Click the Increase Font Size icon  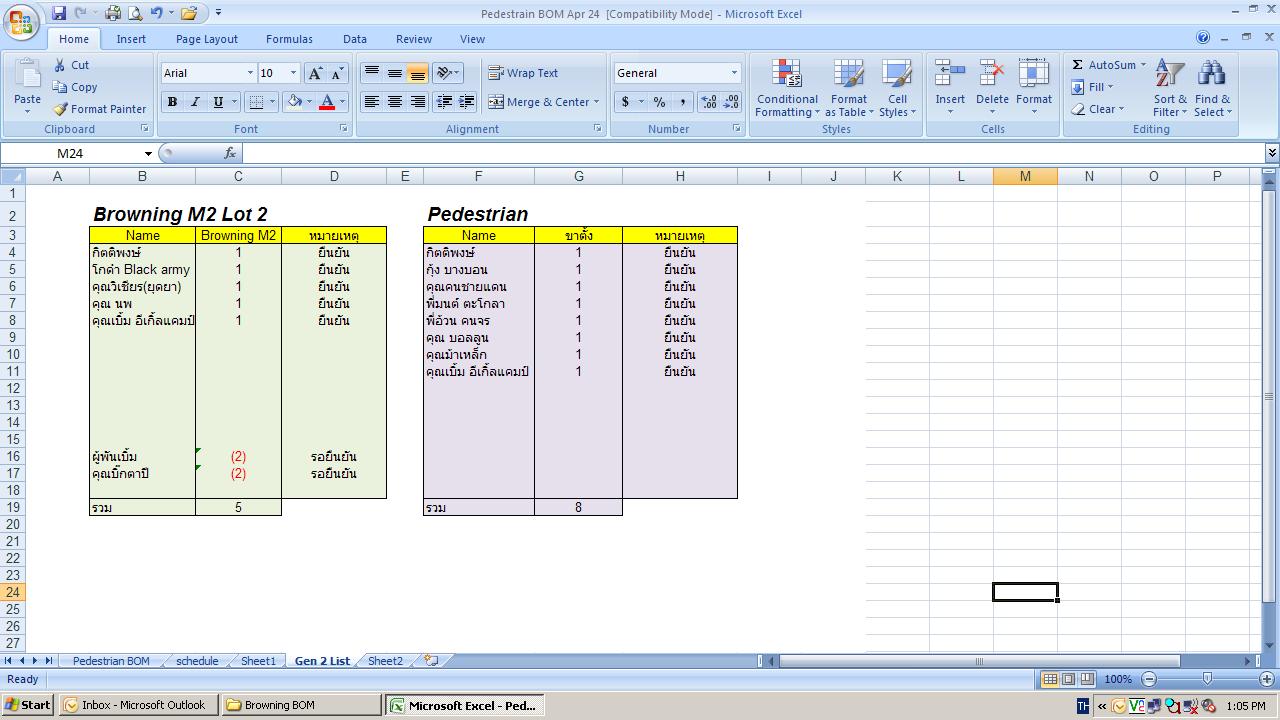315,73
